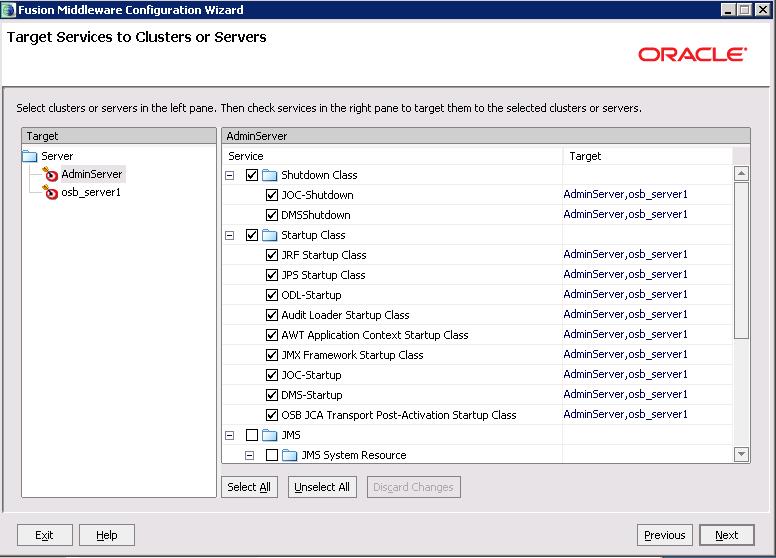Select AdminServer in the Target tree

(x=92, y=174)
